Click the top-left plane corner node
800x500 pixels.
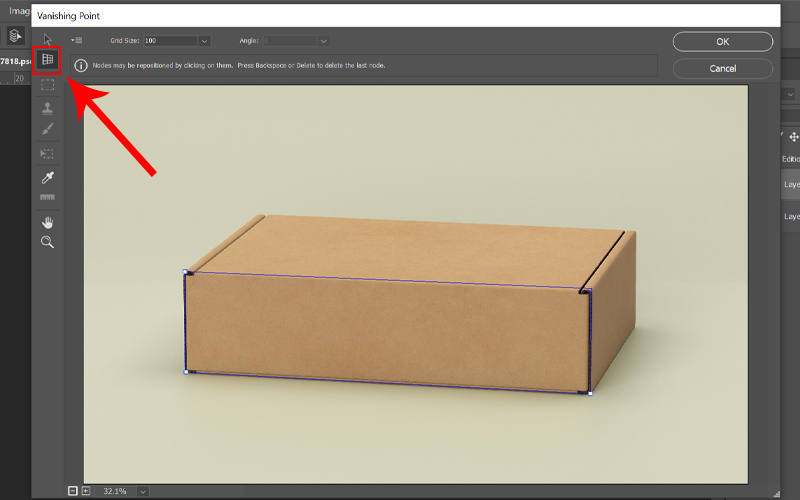pyautogui.click(x=185, y=272)
